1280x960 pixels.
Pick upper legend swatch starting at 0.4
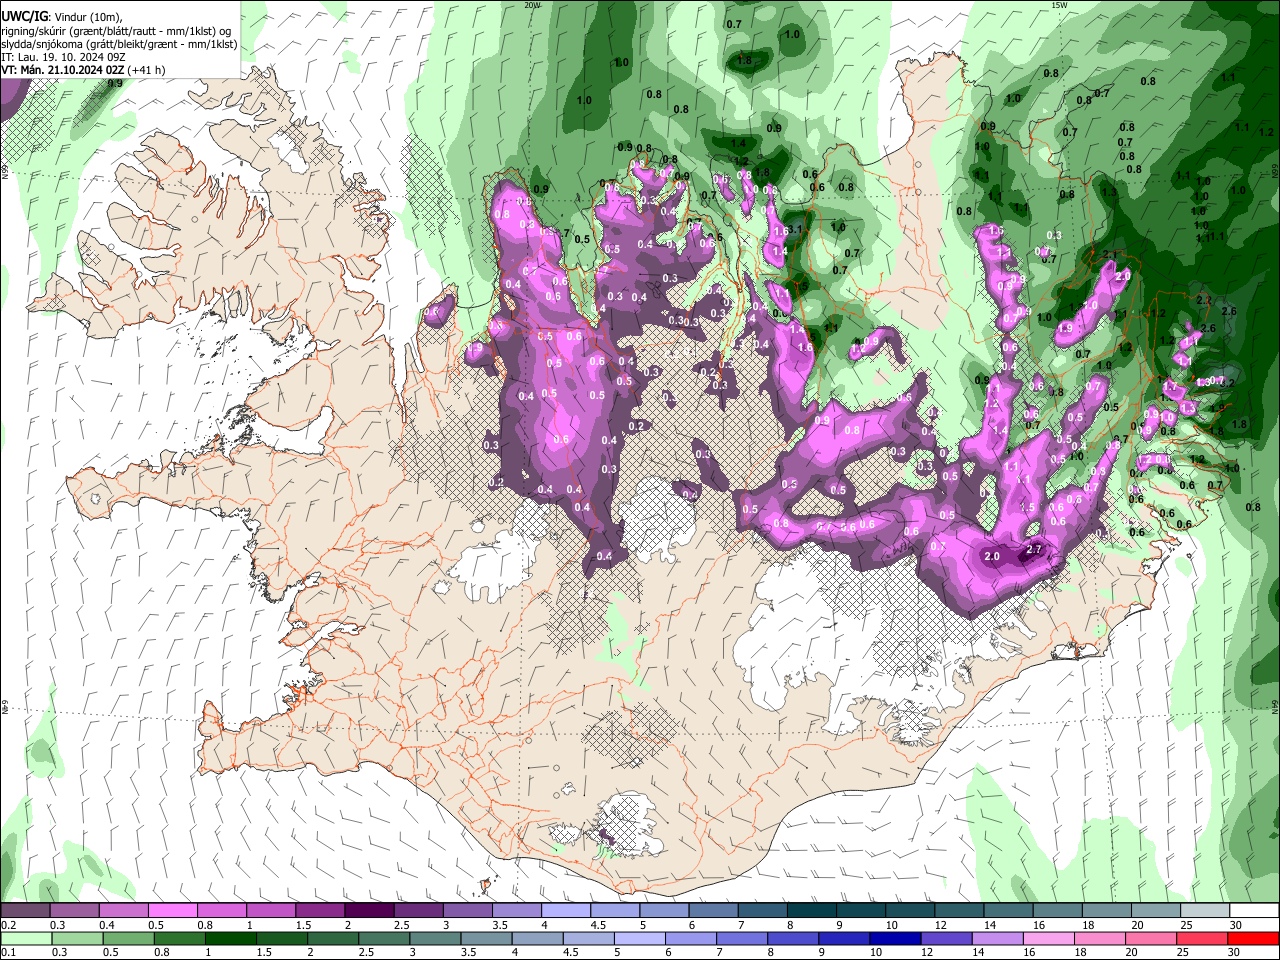(124, 911)
